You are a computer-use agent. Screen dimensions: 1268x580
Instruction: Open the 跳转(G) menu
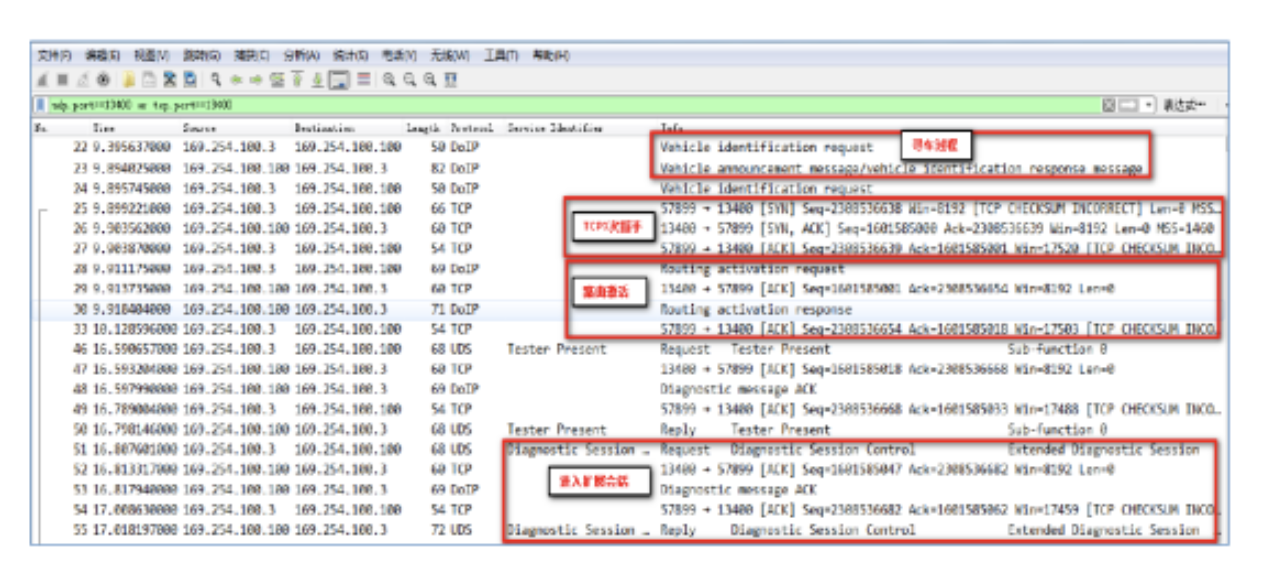coord(201,55)
